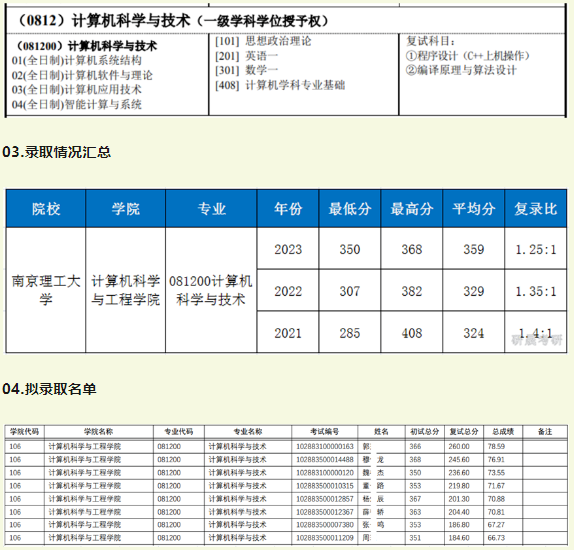
Task: Click direction '01(全日制)计算机系统结构'
Action: (x=77, y=60)
